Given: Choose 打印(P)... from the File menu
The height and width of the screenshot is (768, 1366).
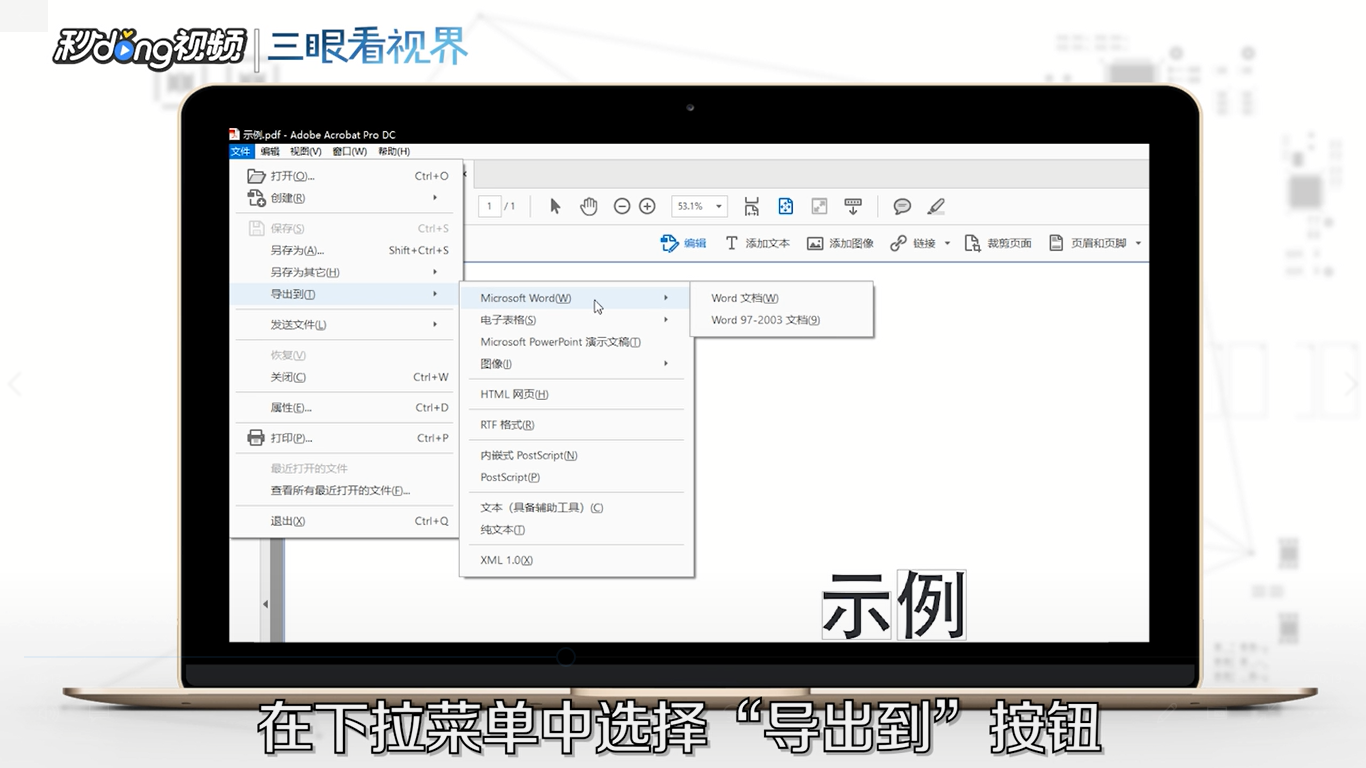Looking at the screenshot, I should click(x=347, y=438).
